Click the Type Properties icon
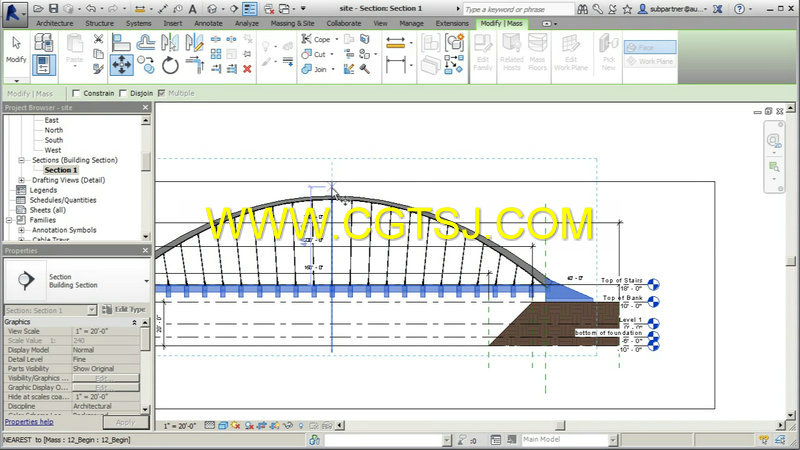Image resolution: width=800 pixels, height=450 pixels. [44, 42]
